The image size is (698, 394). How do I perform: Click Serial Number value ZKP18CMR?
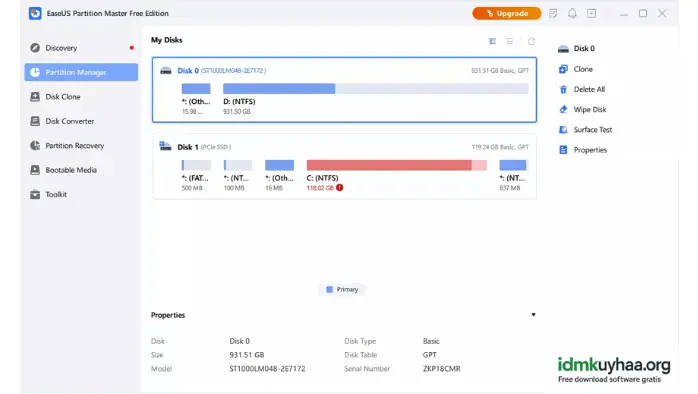442,369
